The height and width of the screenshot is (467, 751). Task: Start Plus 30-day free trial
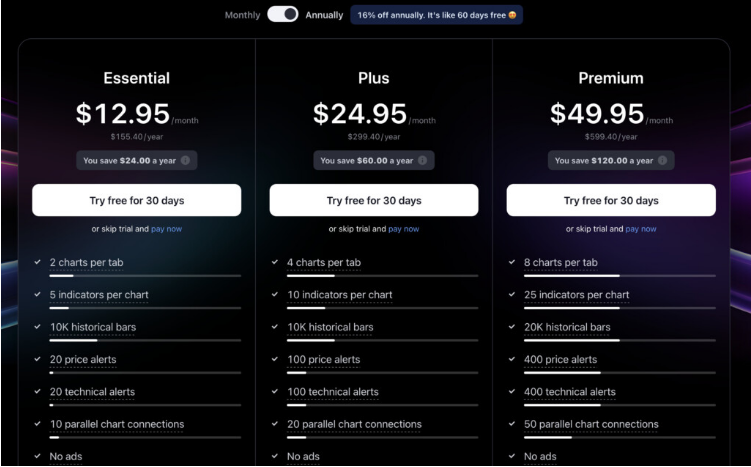pyautogui.click(x=374, y=200)
